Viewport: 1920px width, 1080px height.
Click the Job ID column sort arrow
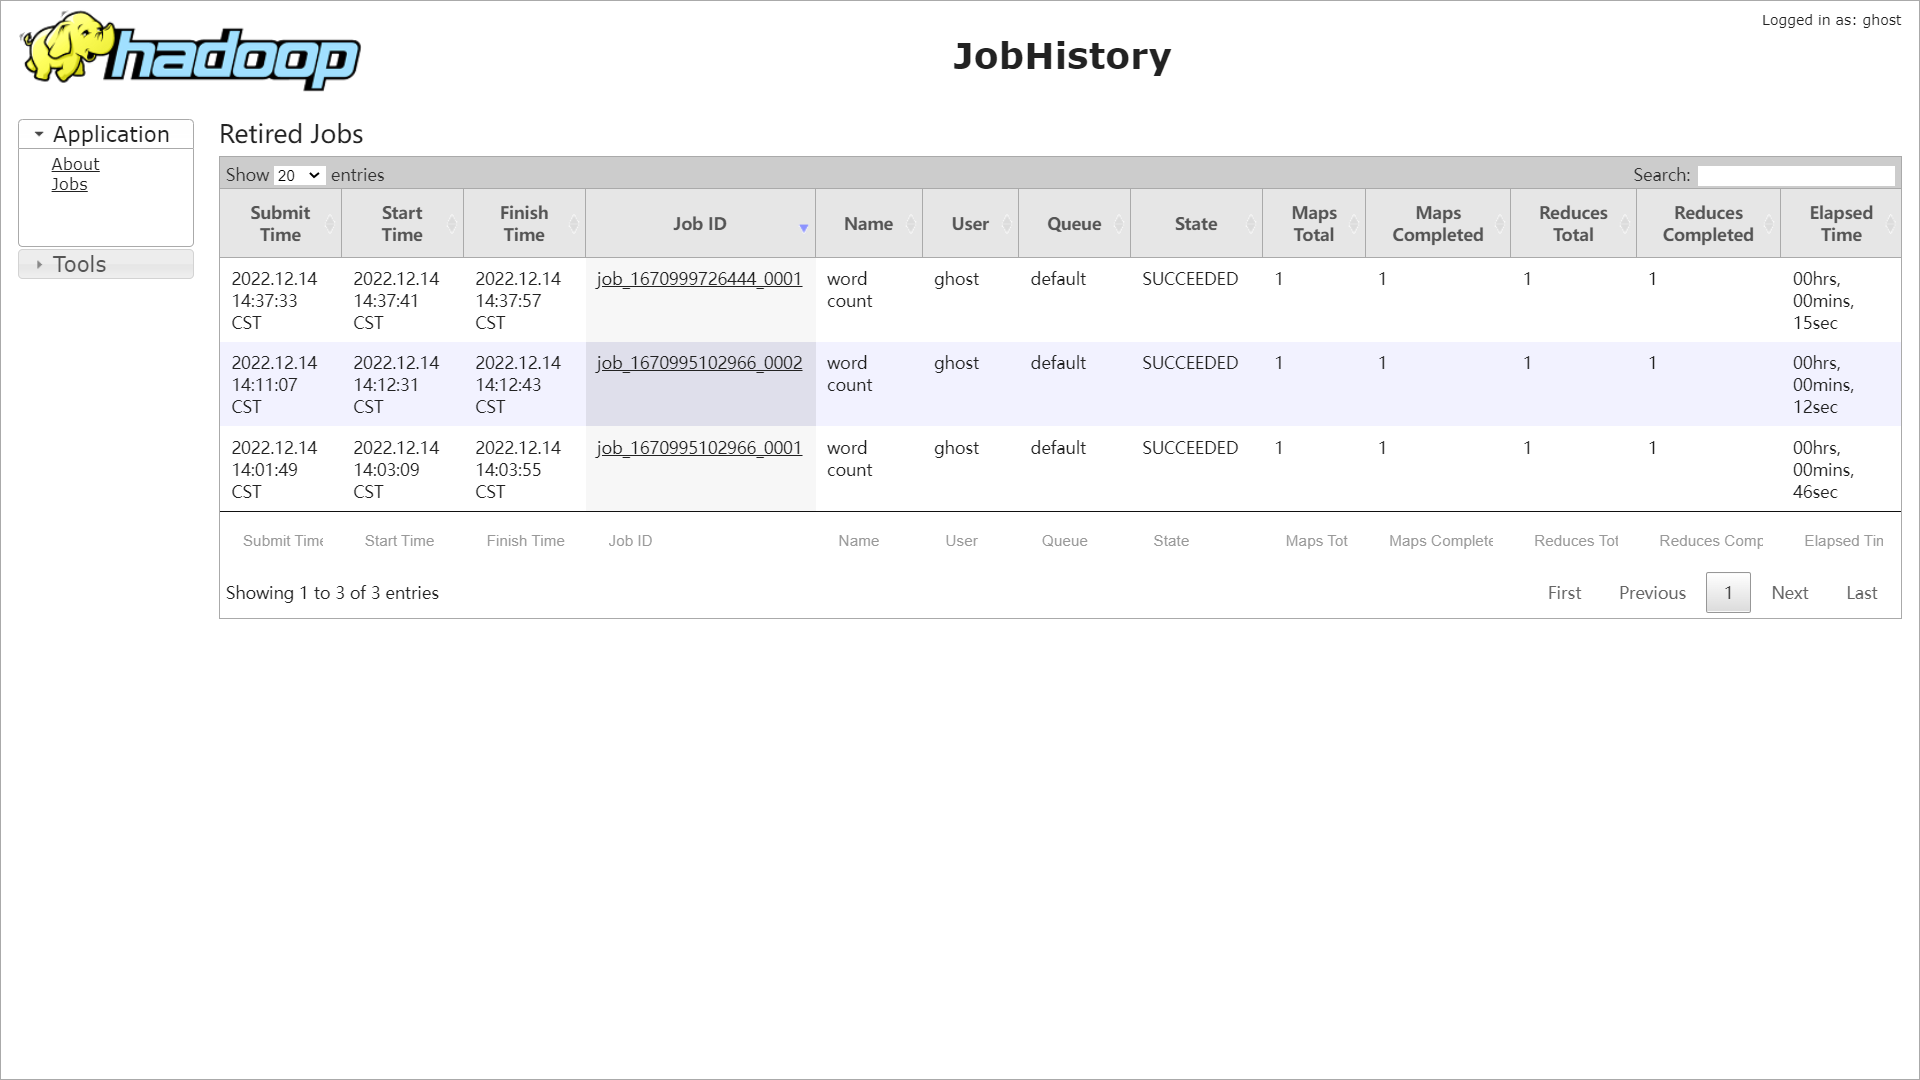[x=803, y=228]
